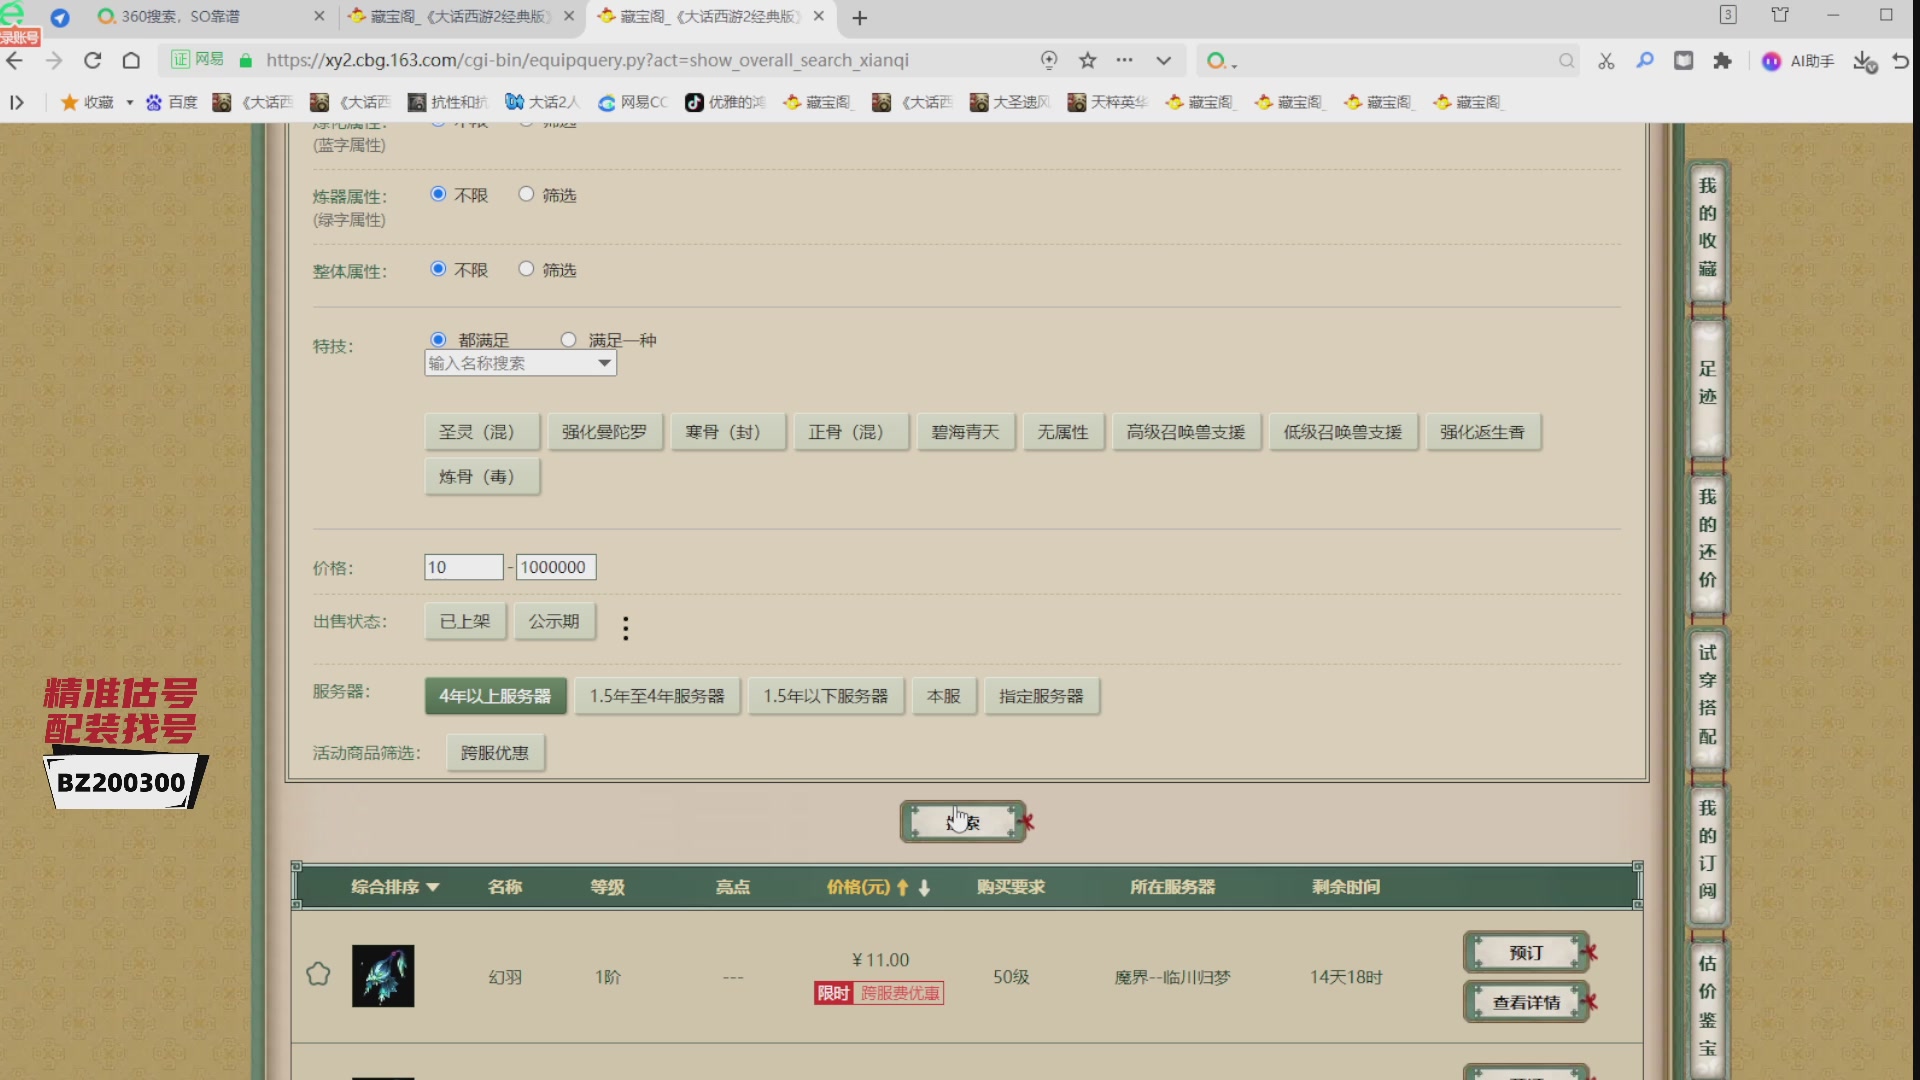The width and height of the screenshot is (1920, 1080).
Task: Switch to the second 藏宝阁 tab
Action: pyautogui.click(x=710, y=17)
